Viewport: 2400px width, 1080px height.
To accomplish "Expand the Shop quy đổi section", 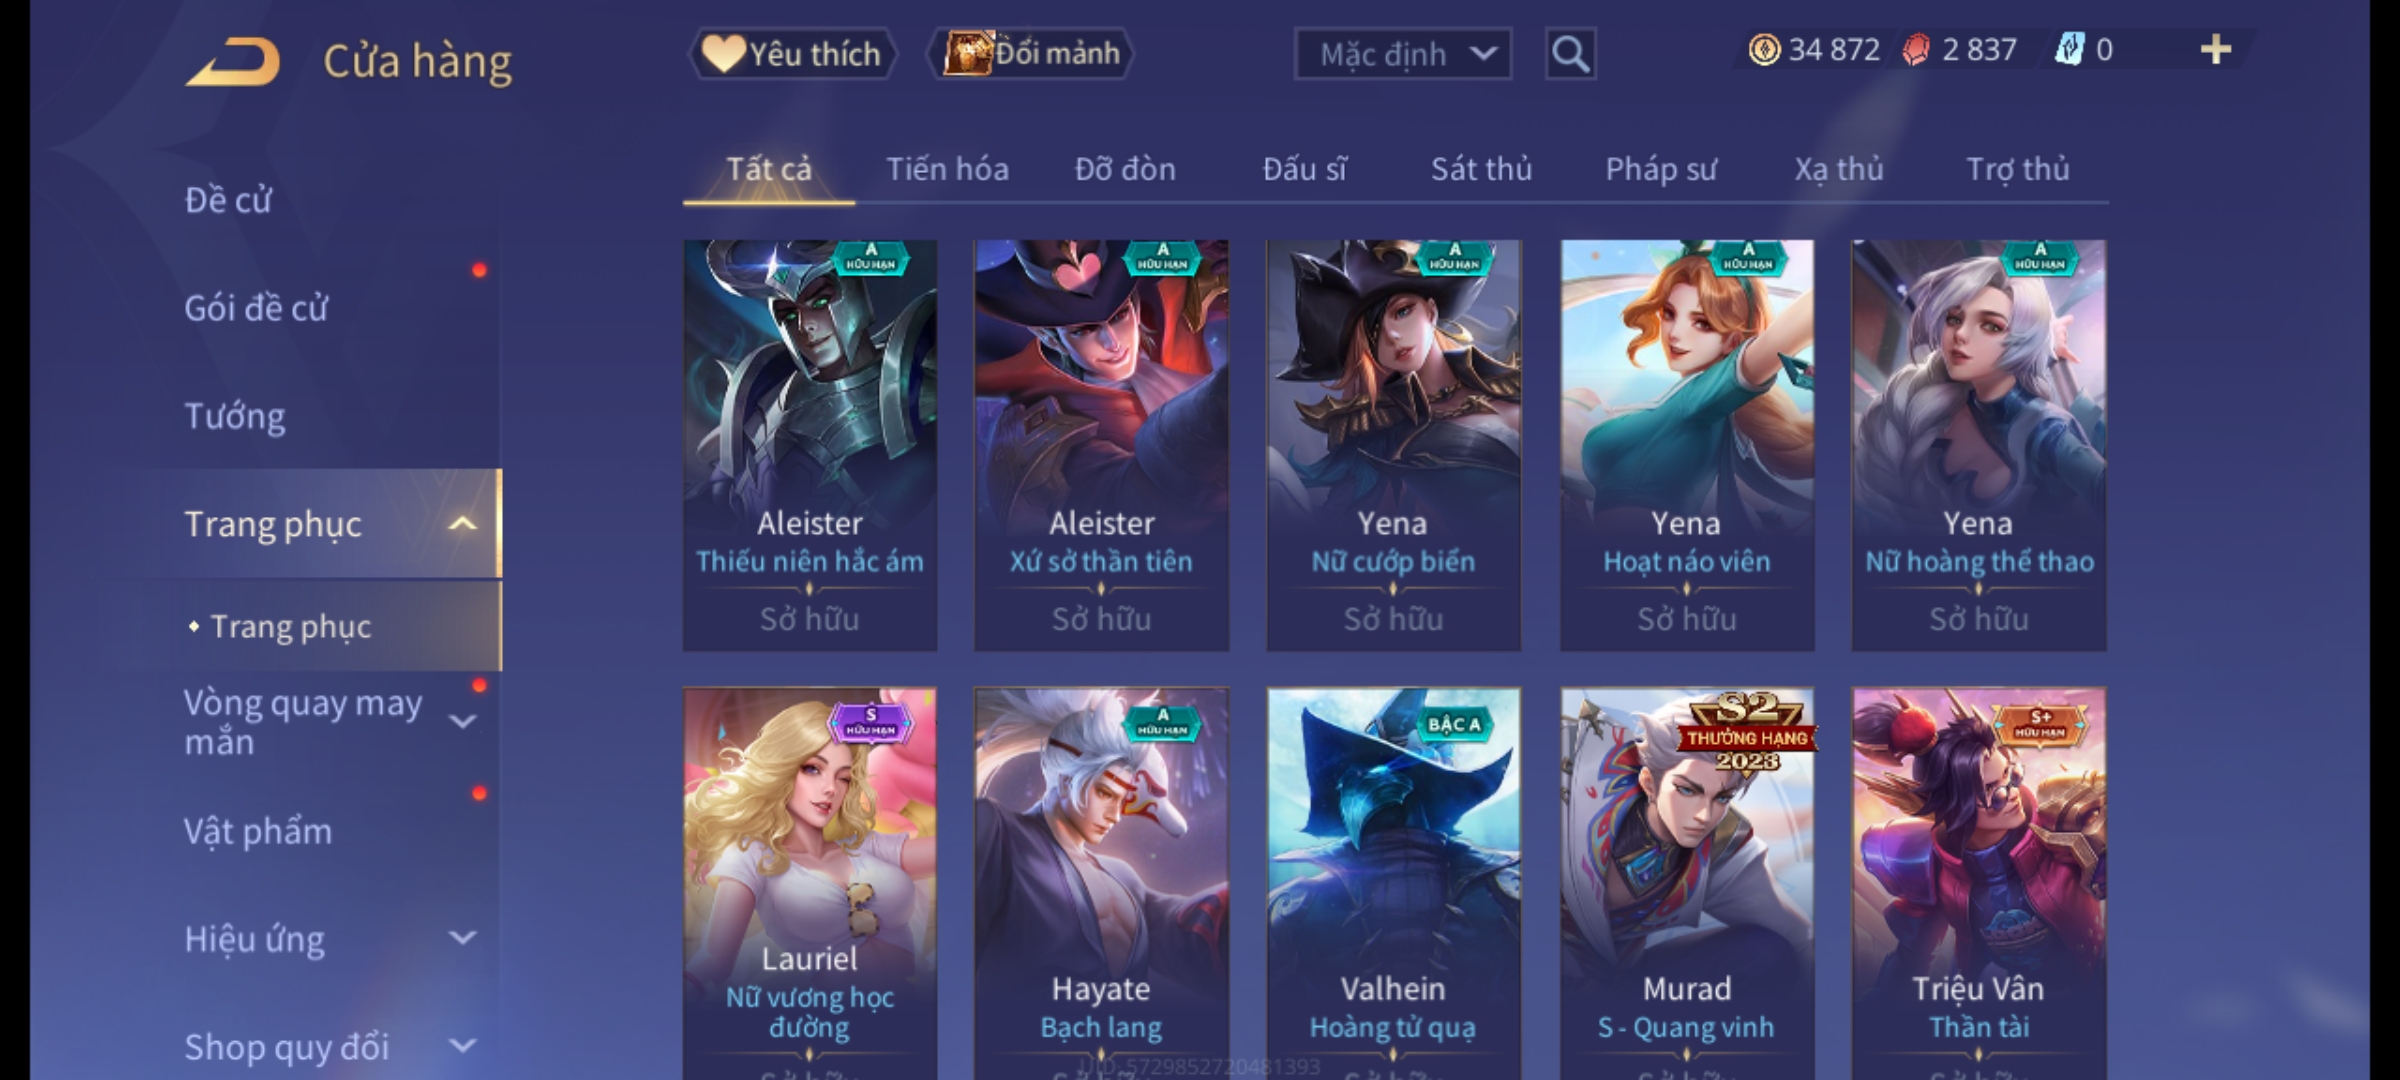I will (462, 1046).
